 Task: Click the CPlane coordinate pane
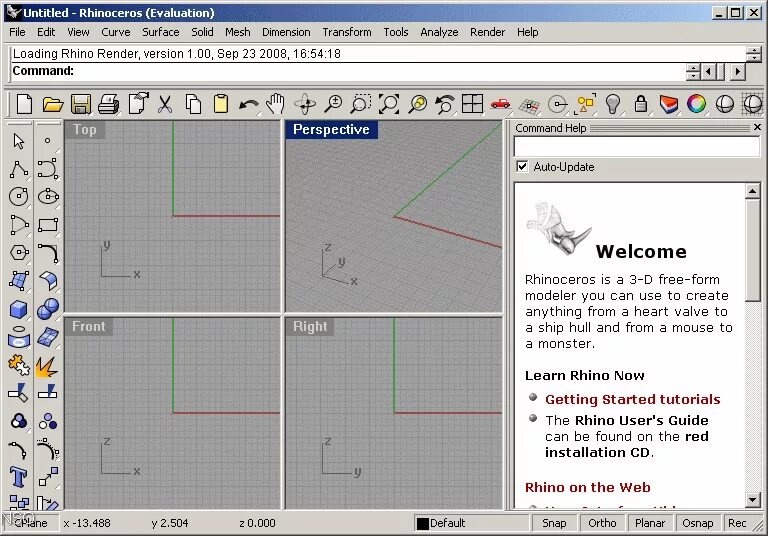pos(30,523)
